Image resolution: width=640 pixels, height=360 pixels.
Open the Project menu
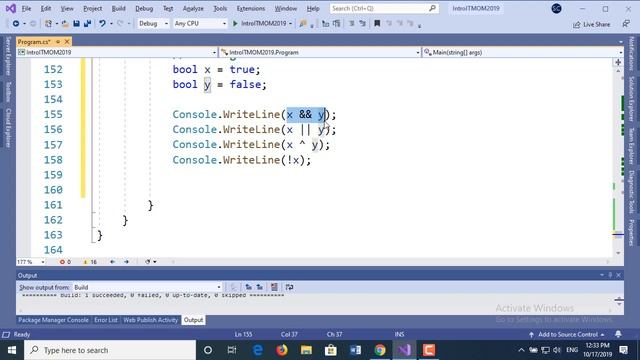(x=93, y=8)
